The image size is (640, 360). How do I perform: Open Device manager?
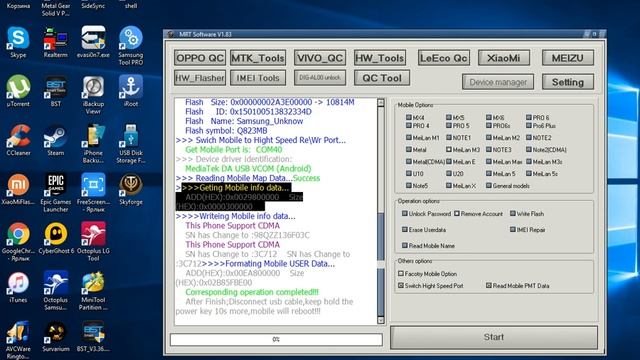pyautogui.click(x=498, y=82)
